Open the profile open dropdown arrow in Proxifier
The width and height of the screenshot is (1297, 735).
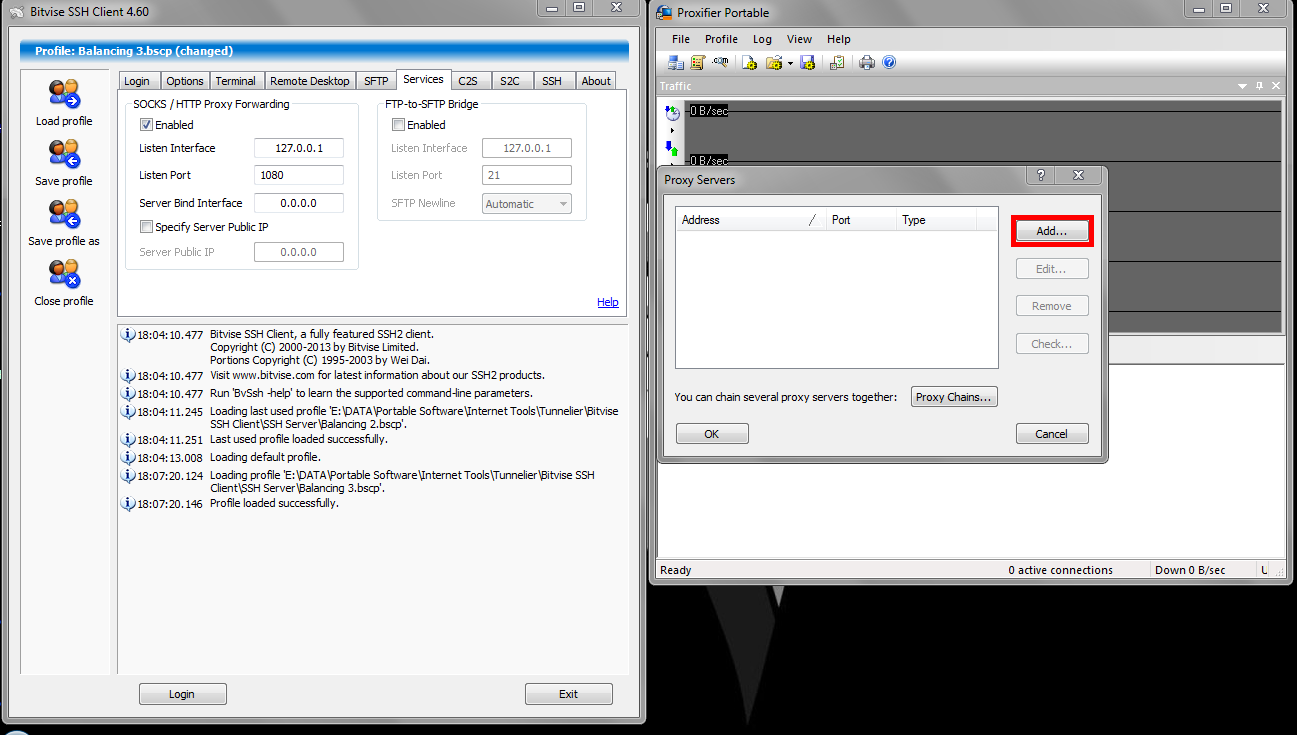click(790, 62)
